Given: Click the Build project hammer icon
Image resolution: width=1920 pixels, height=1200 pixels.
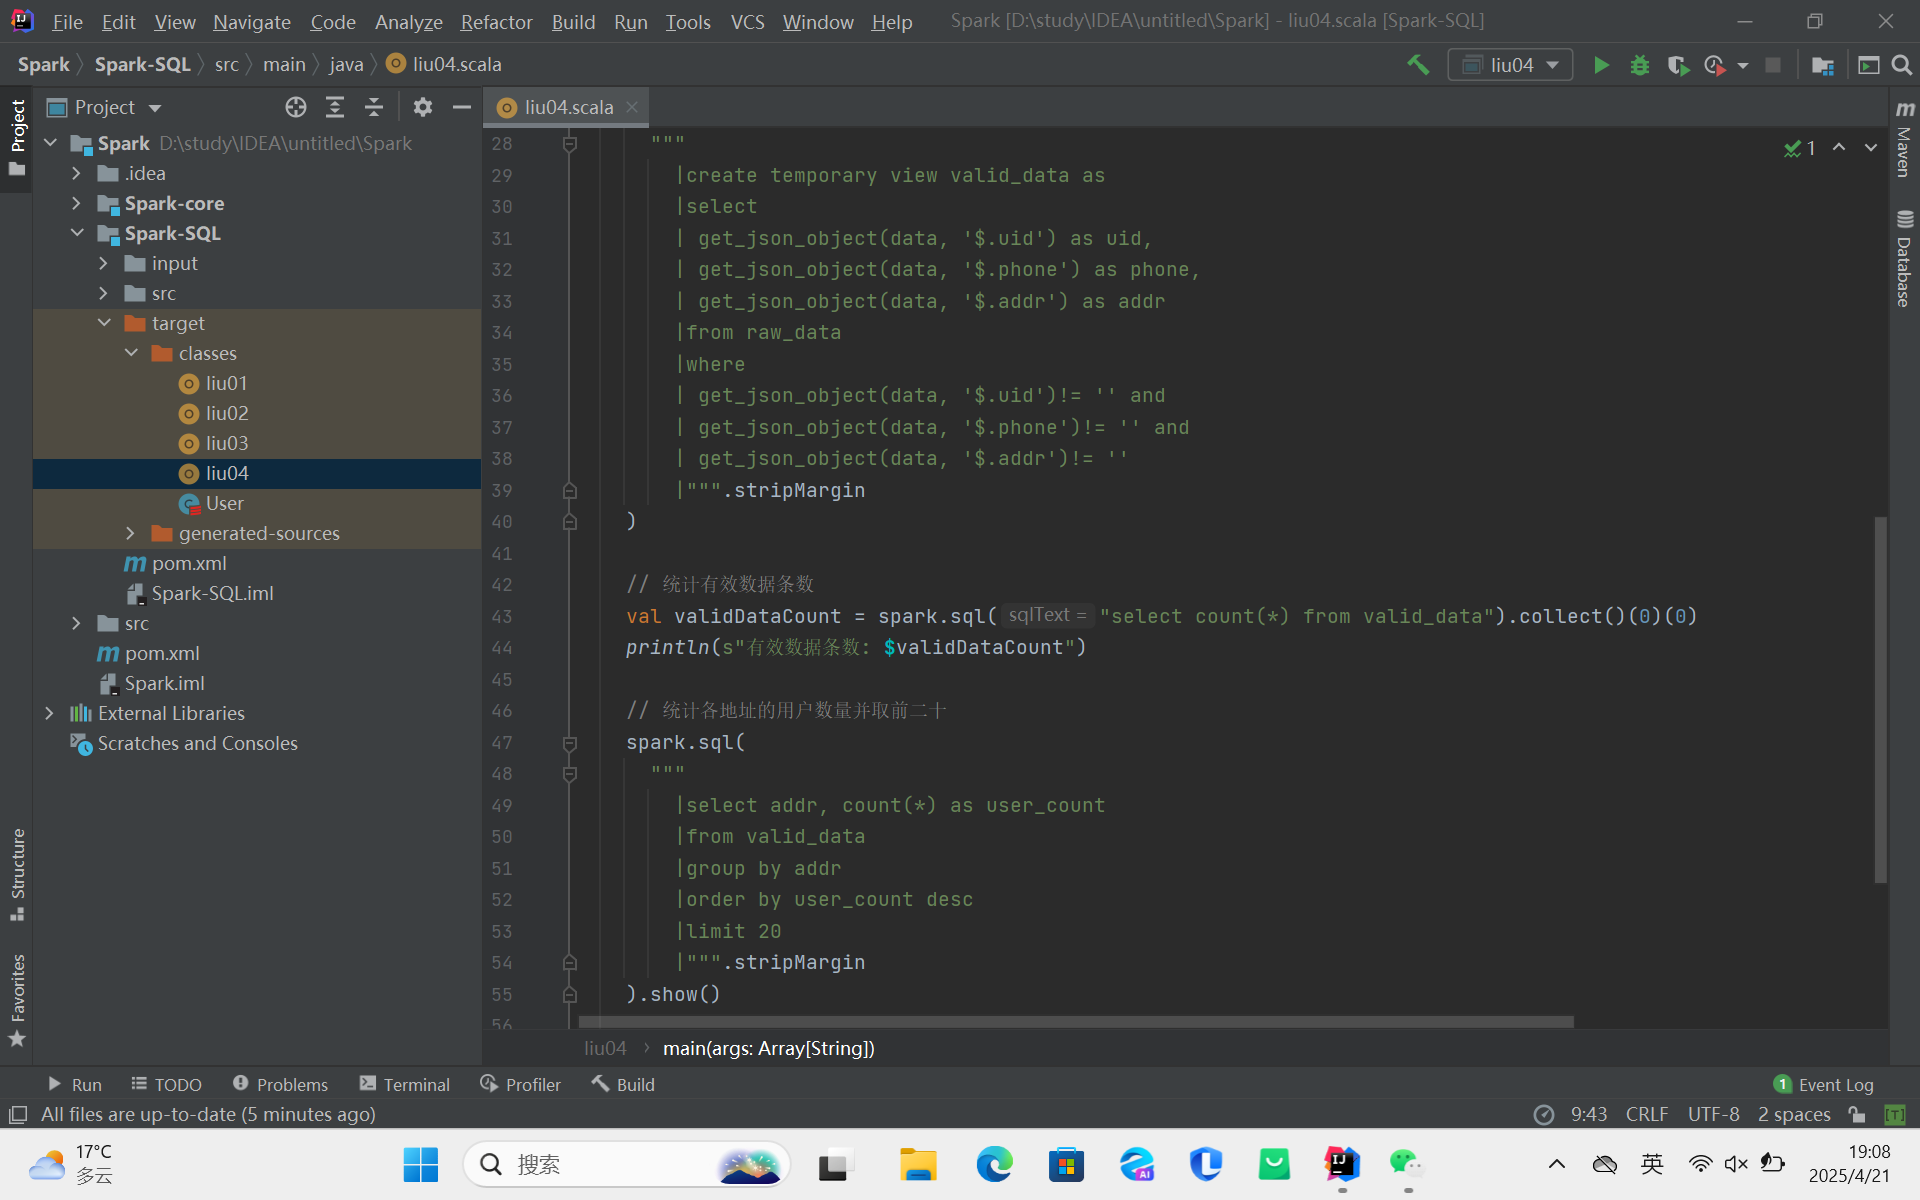Looking at the screenshot, I should tap(1418, 65).
